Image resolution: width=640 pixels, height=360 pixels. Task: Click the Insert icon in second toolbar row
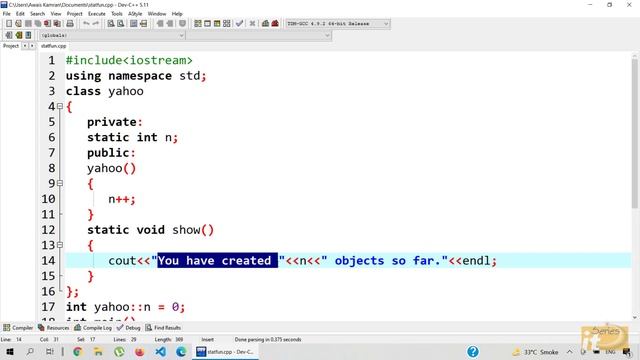click(x=9, y=35)
